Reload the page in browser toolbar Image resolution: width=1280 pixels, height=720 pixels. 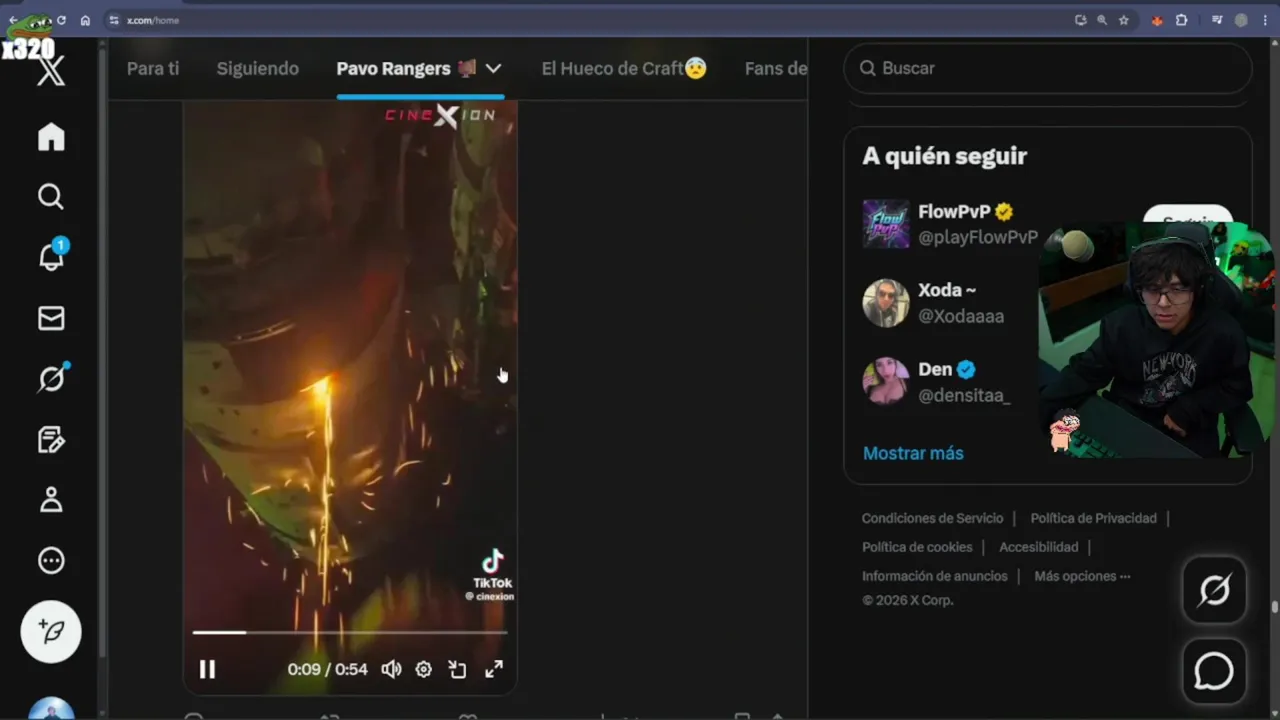click(x=61, y=20)
